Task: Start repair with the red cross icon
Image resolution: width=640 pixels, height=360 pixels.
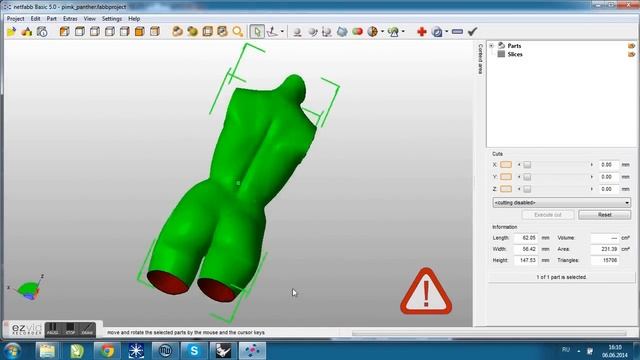Action: [422, 31]
